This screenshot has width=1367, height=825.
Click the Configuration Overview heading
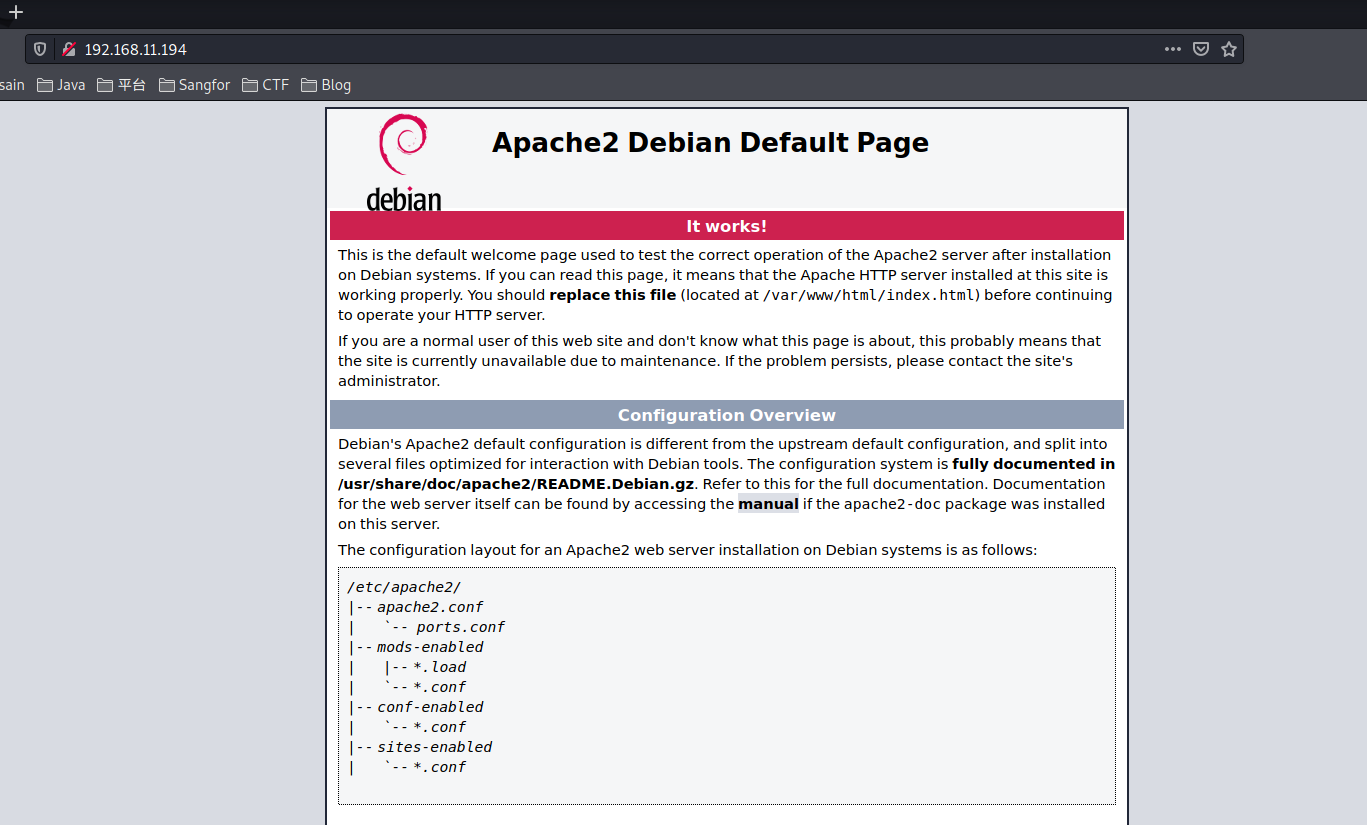tap(727, 415)
